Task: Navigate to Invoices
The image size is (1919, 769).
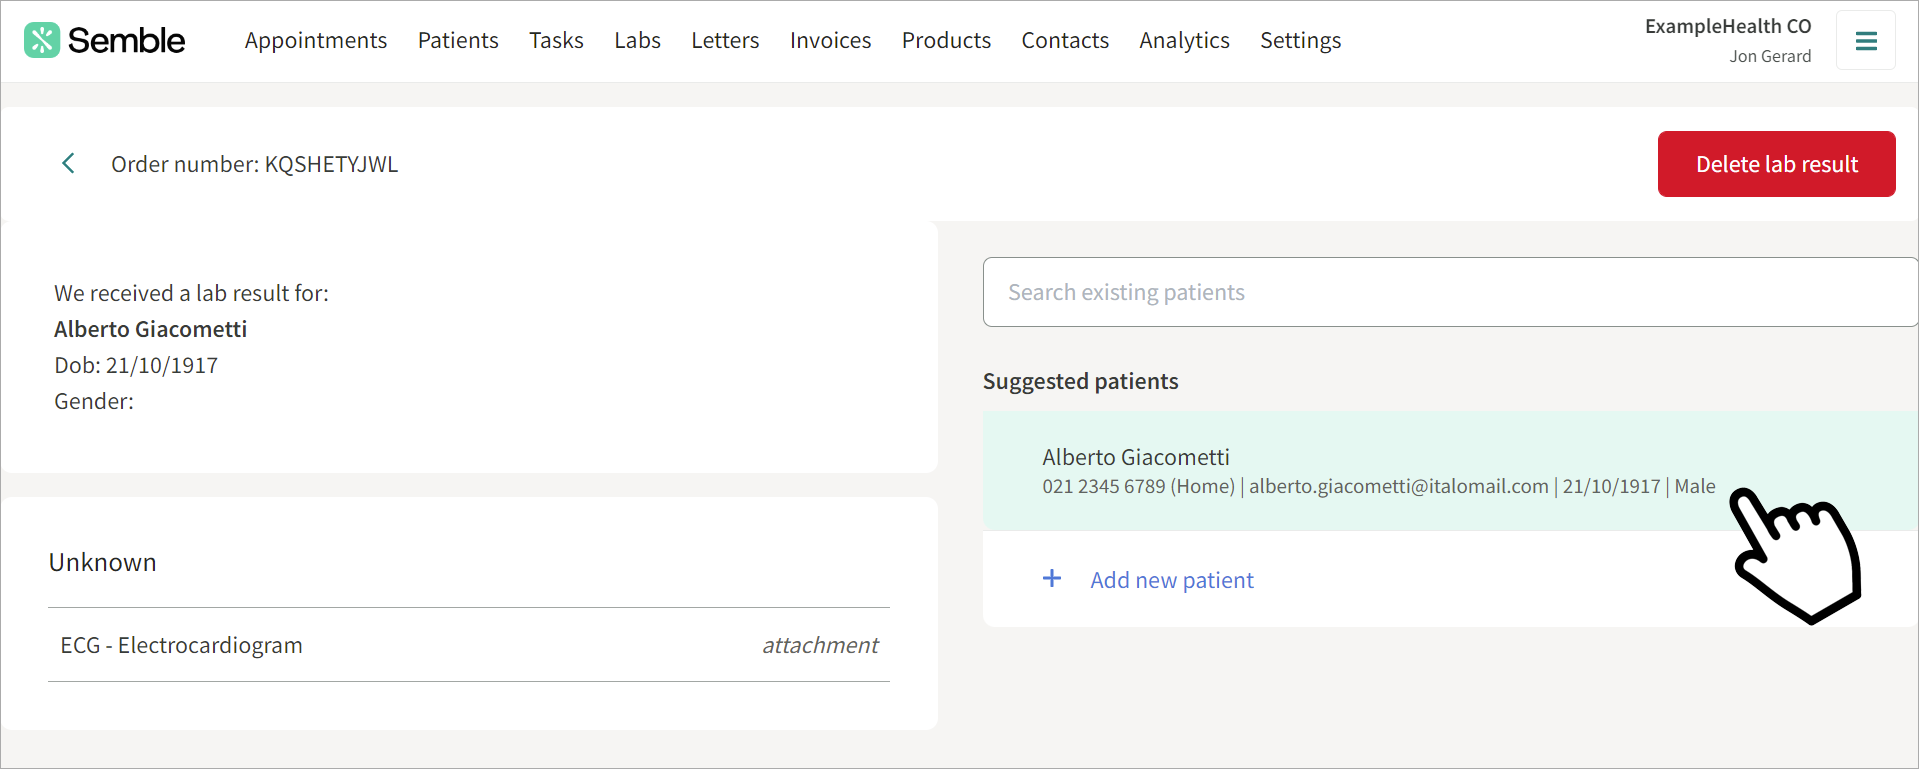Action: click(830, 40)
